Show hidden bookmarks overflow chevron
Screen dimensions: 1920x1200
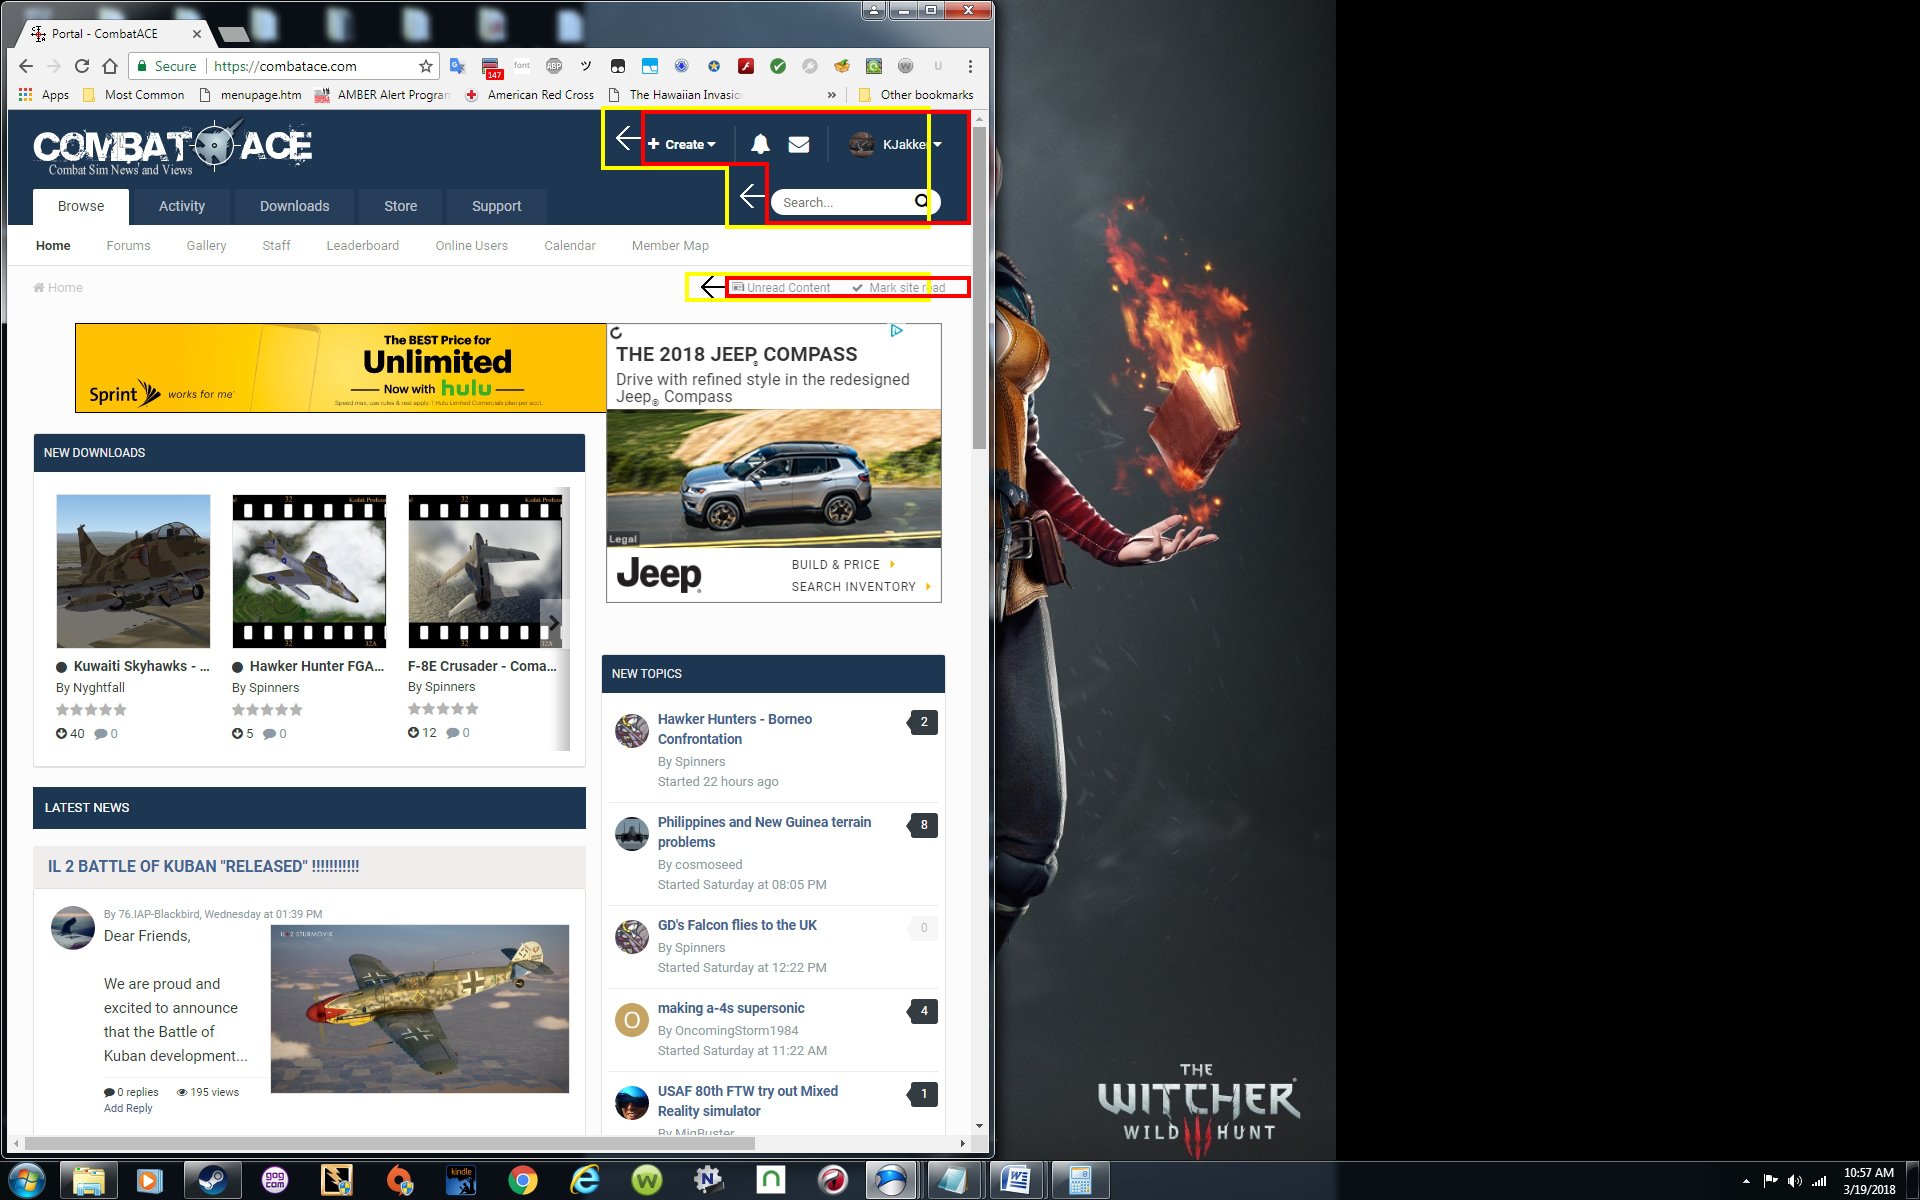click(832, 95)
